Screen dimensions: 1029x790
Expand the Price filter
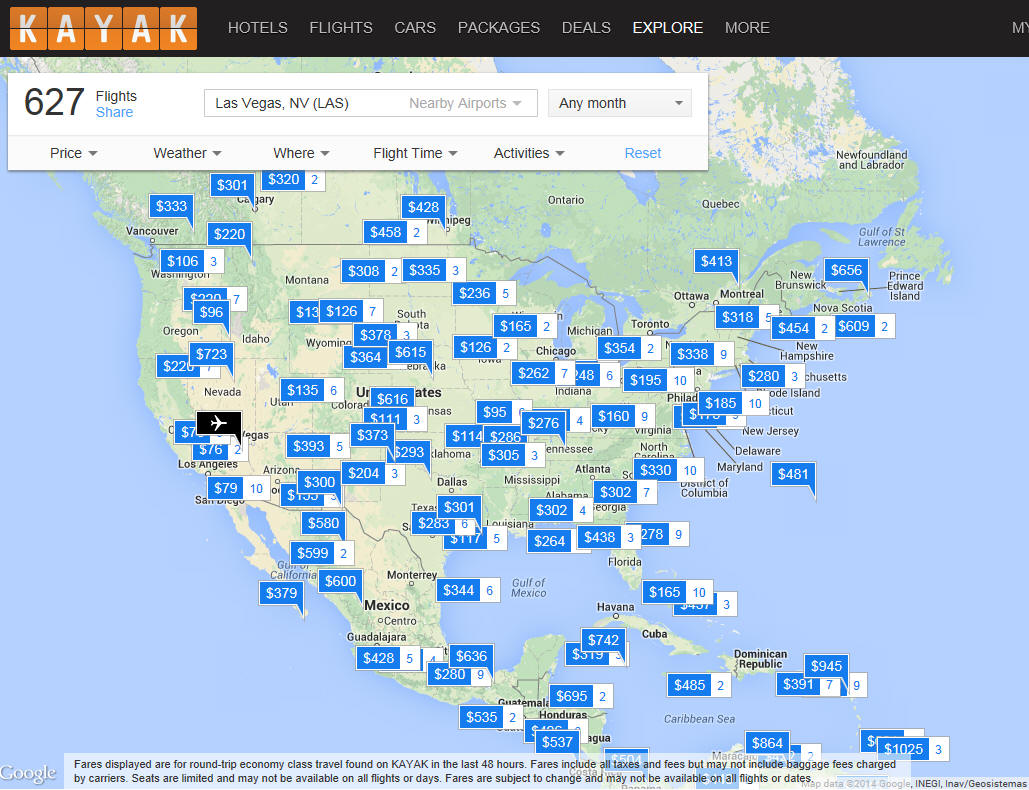coord(74,153)
